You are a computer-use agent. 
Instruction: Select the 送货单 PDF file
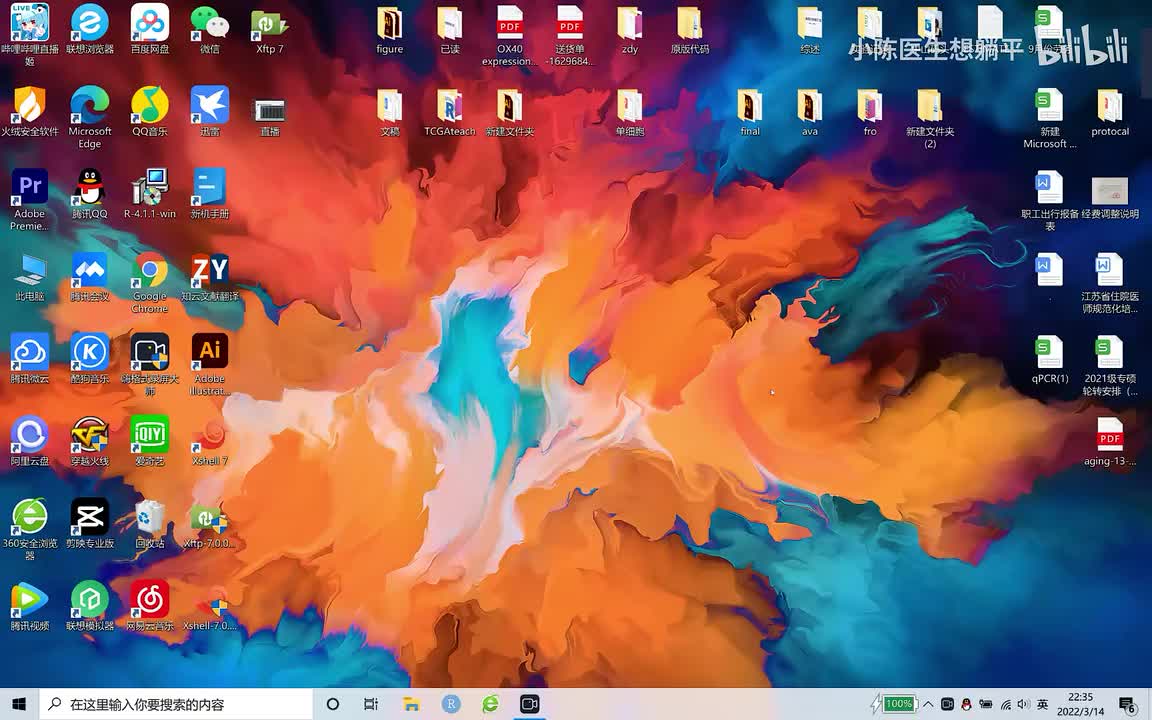[x=569, y=35]
